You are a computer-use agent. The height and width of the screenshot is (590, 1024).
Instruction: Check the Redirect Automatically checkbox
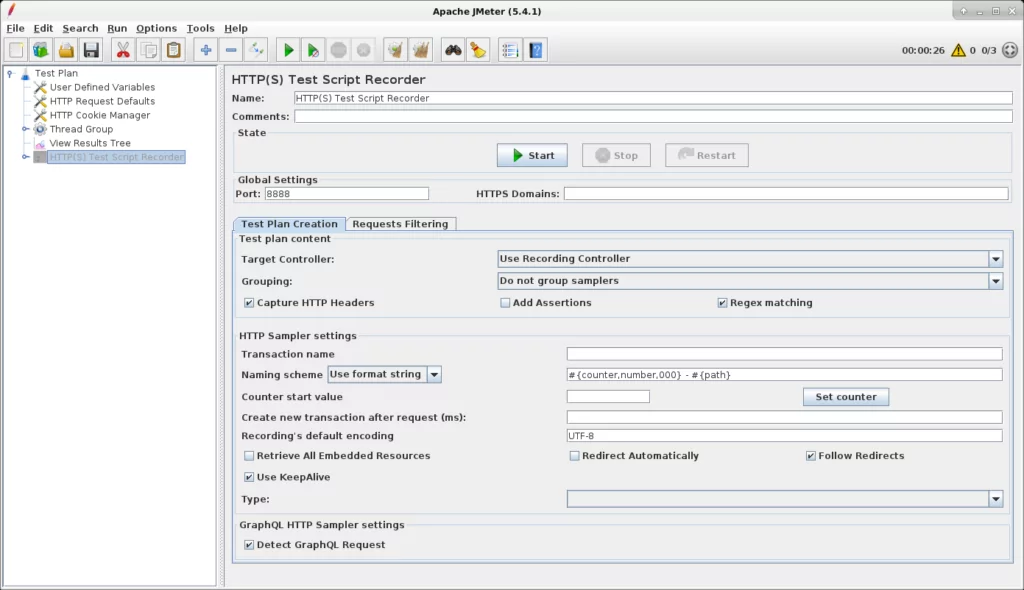574,456
